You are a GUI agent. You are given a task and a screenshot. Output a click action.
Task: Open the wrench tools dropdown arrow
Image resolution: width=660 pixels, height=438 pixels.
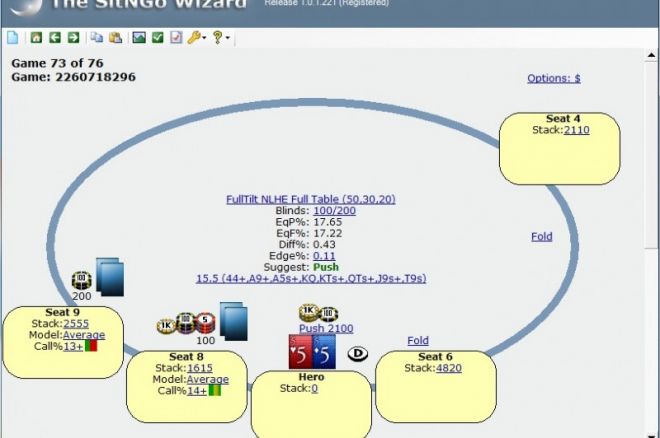[204, 38]
